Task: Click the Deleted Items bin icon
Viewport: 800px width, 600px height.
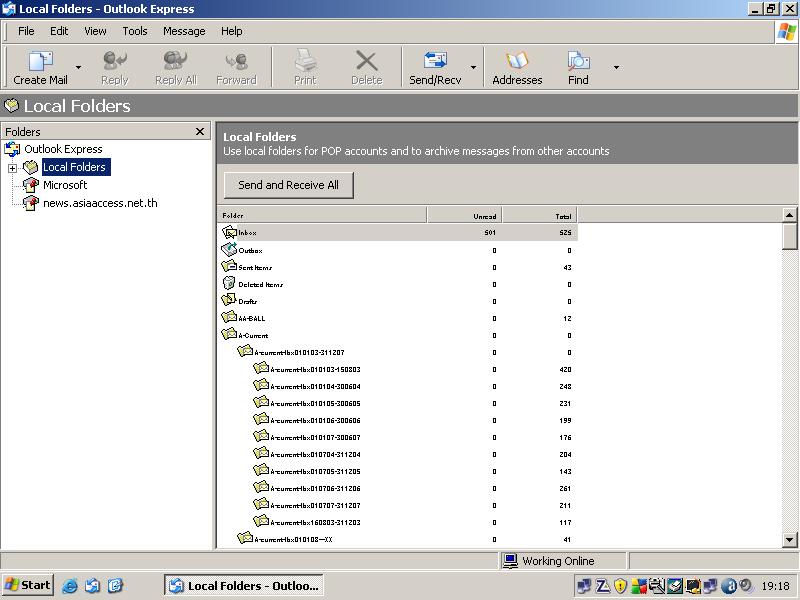Action: pyautogui.click(x=229, y=283)
